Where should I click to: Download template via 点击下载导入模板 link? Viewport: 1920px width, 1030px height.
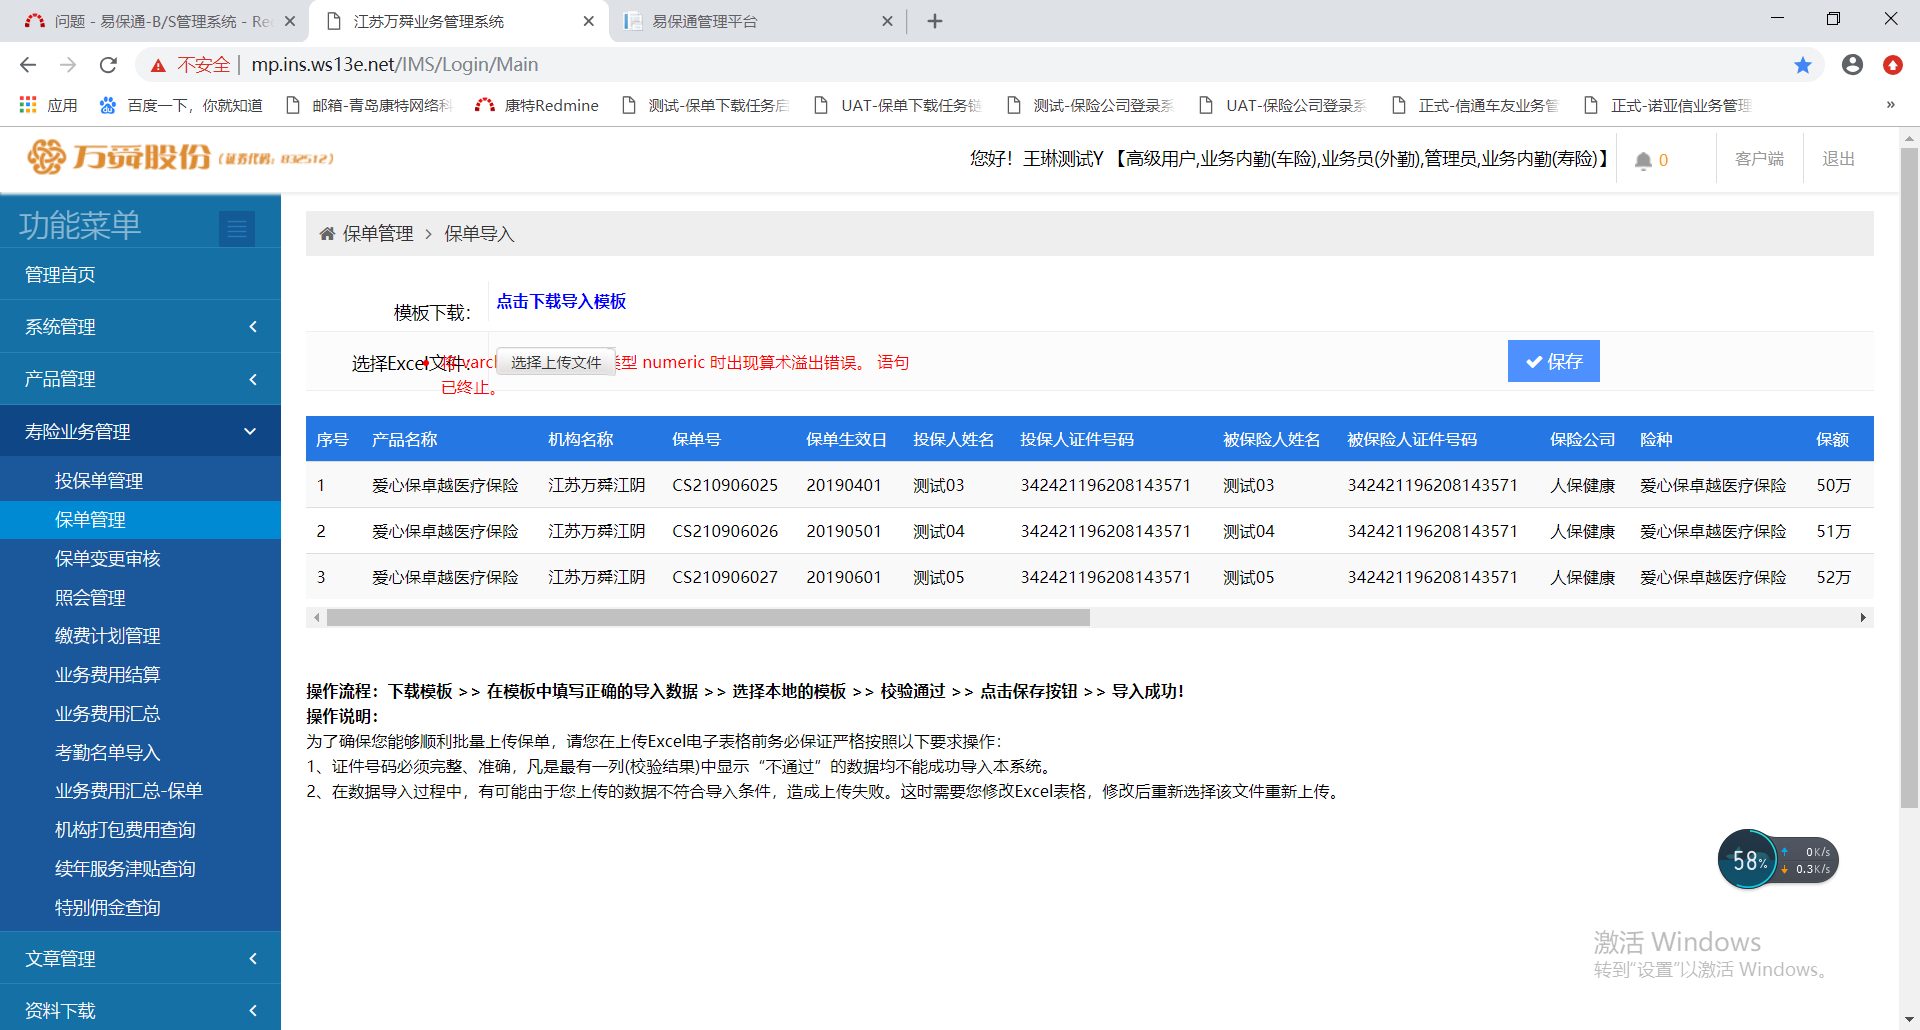pyautogui.click(x=561, y=302)
